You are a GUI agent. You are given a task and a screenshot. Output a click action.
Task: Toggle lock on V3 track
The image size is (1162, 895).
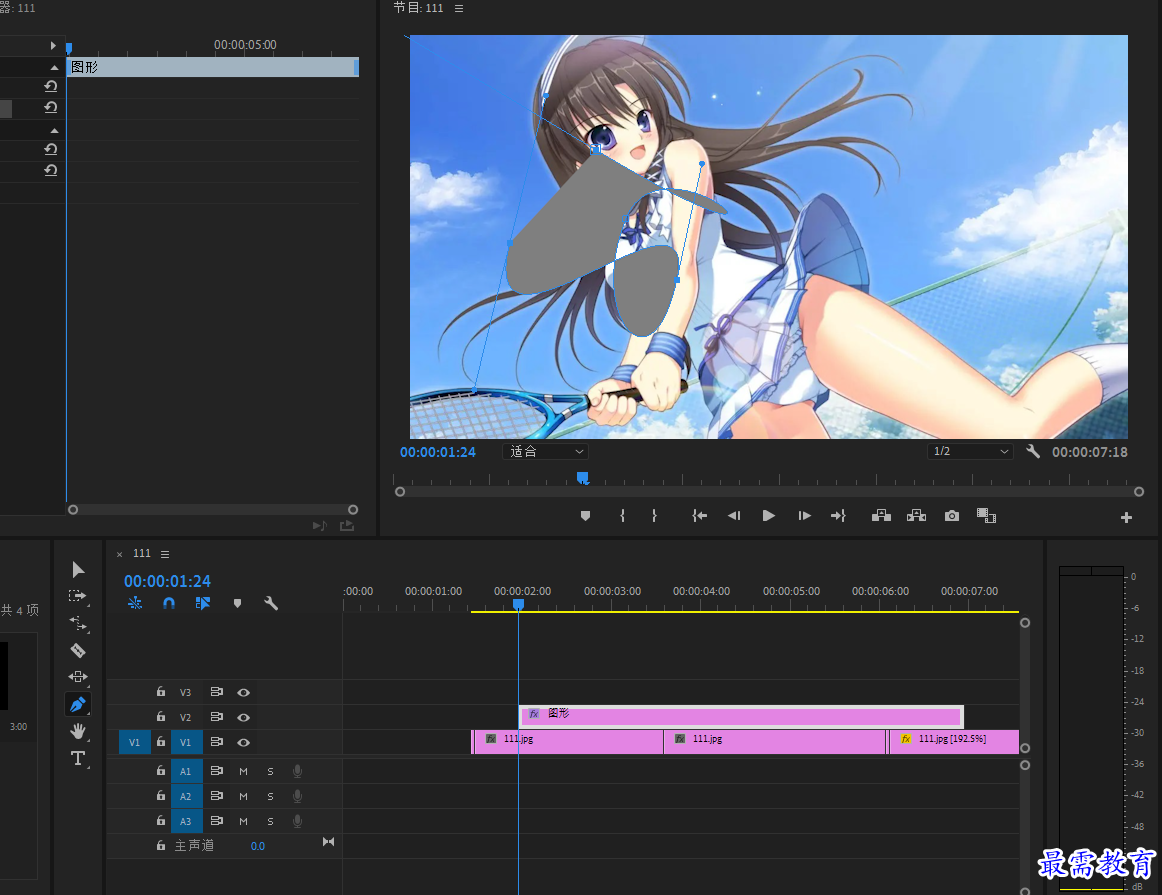161,691
